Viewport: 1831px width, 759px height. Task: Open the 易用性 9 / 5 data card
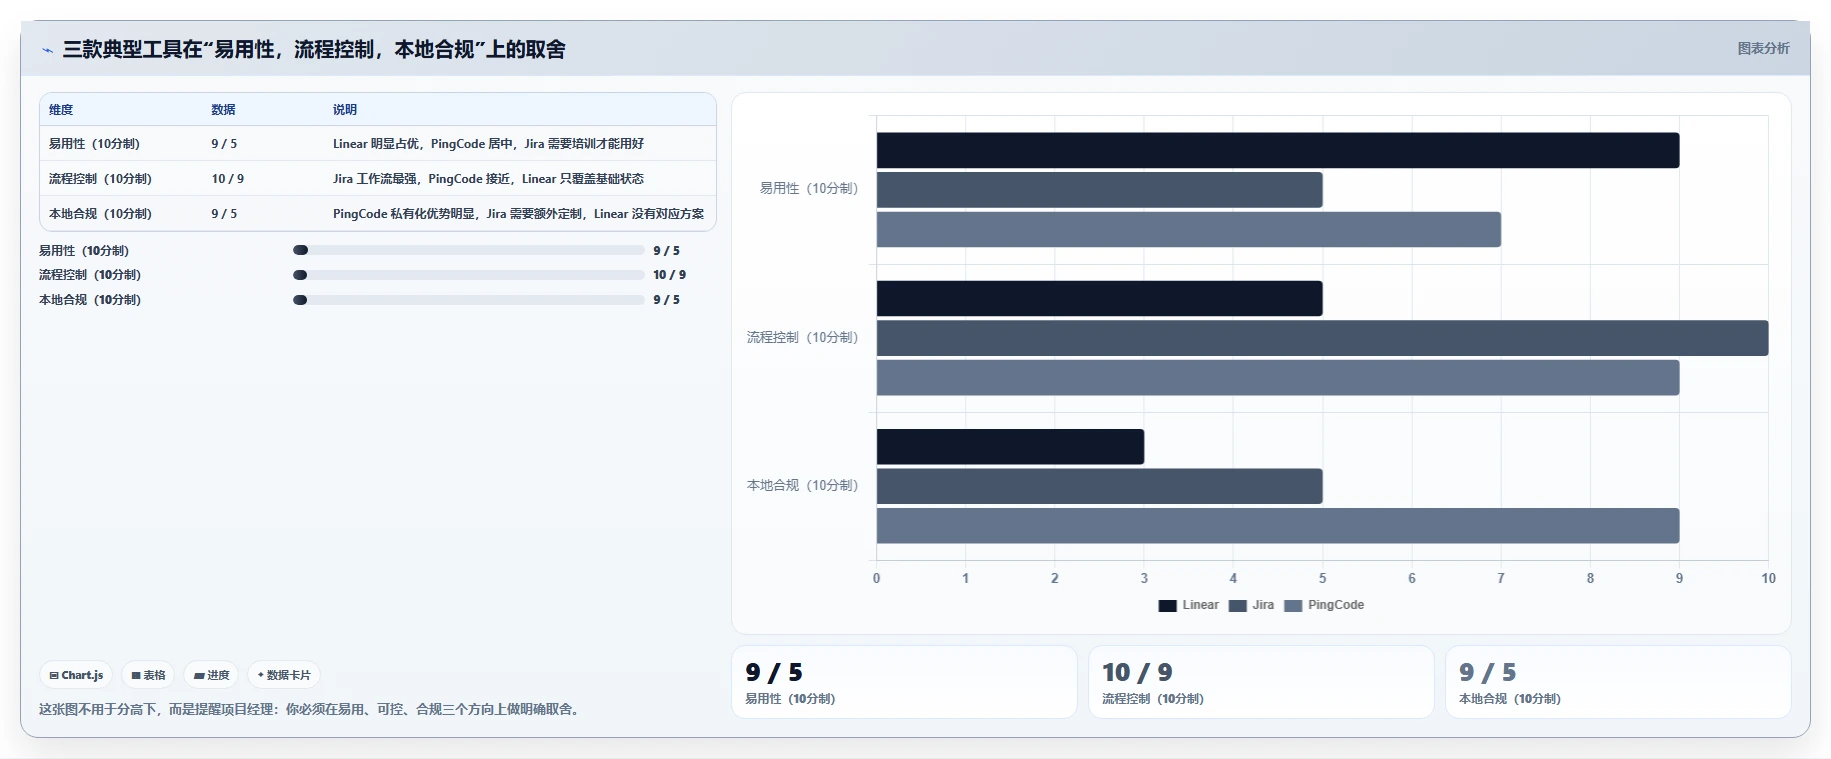tap(904, 682)
